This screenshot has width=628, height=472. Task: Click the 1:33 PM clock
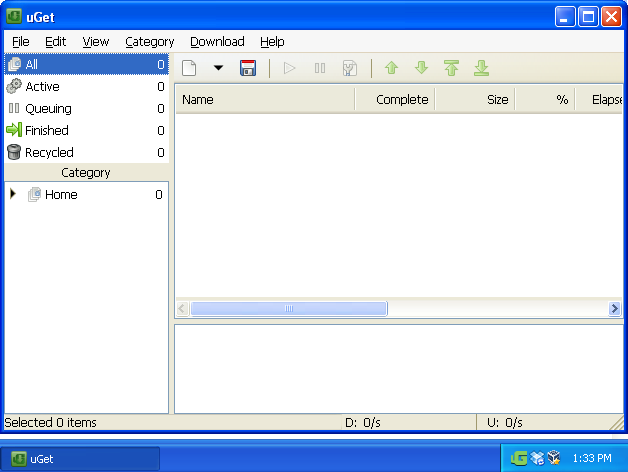point(592,458)
